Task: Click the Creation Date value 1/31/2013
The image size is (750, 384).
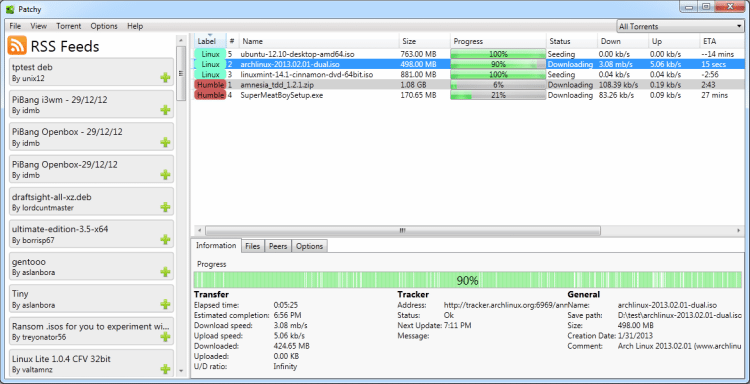Action: 635,336
